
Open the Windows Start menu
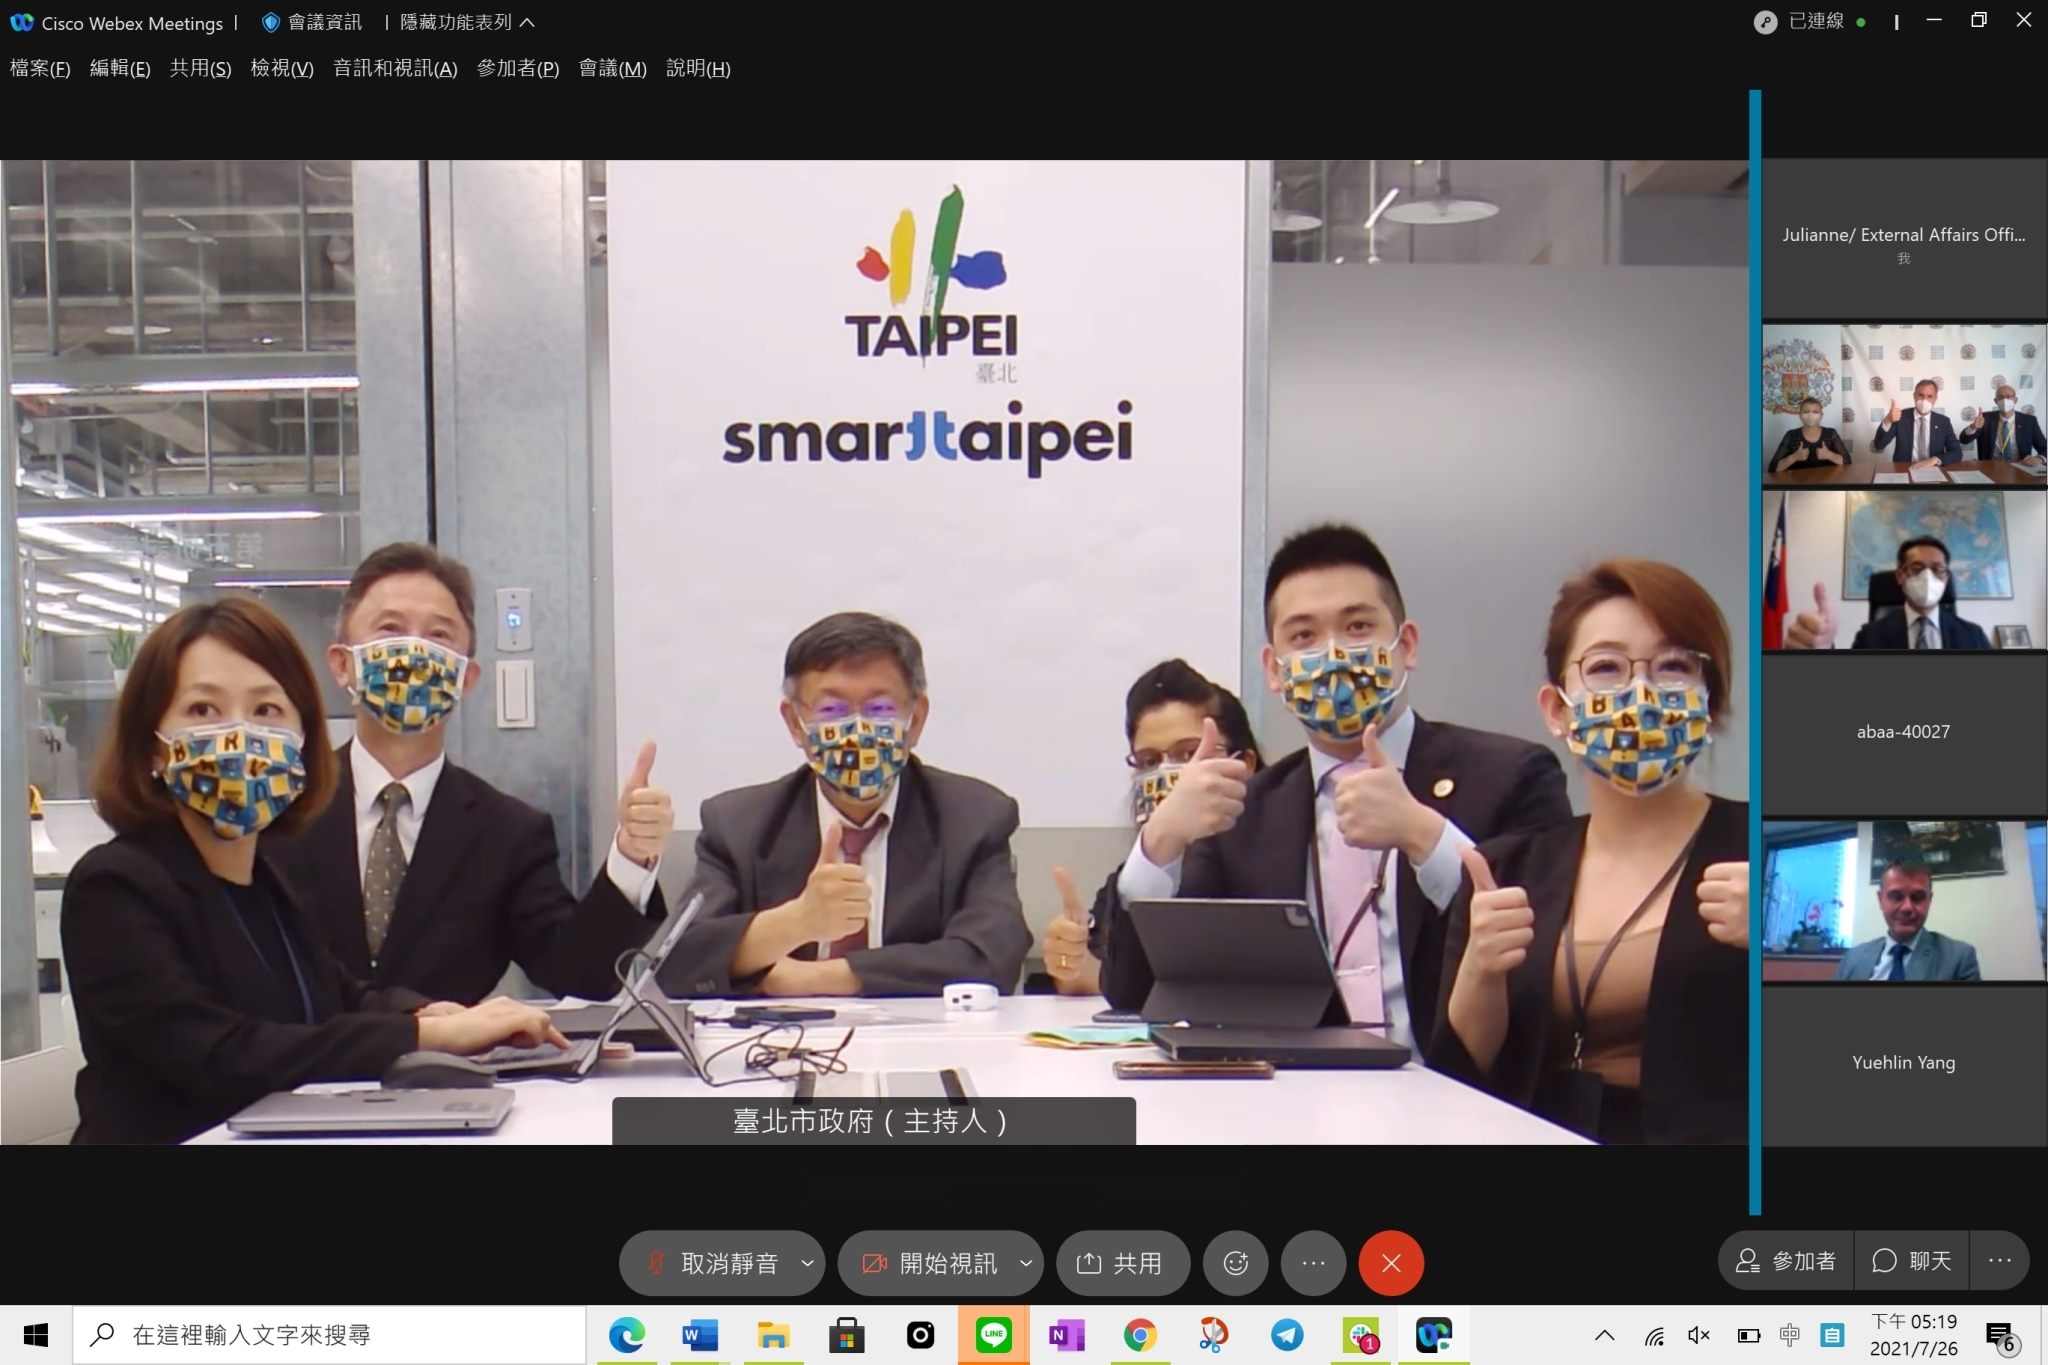[35, 1335]
